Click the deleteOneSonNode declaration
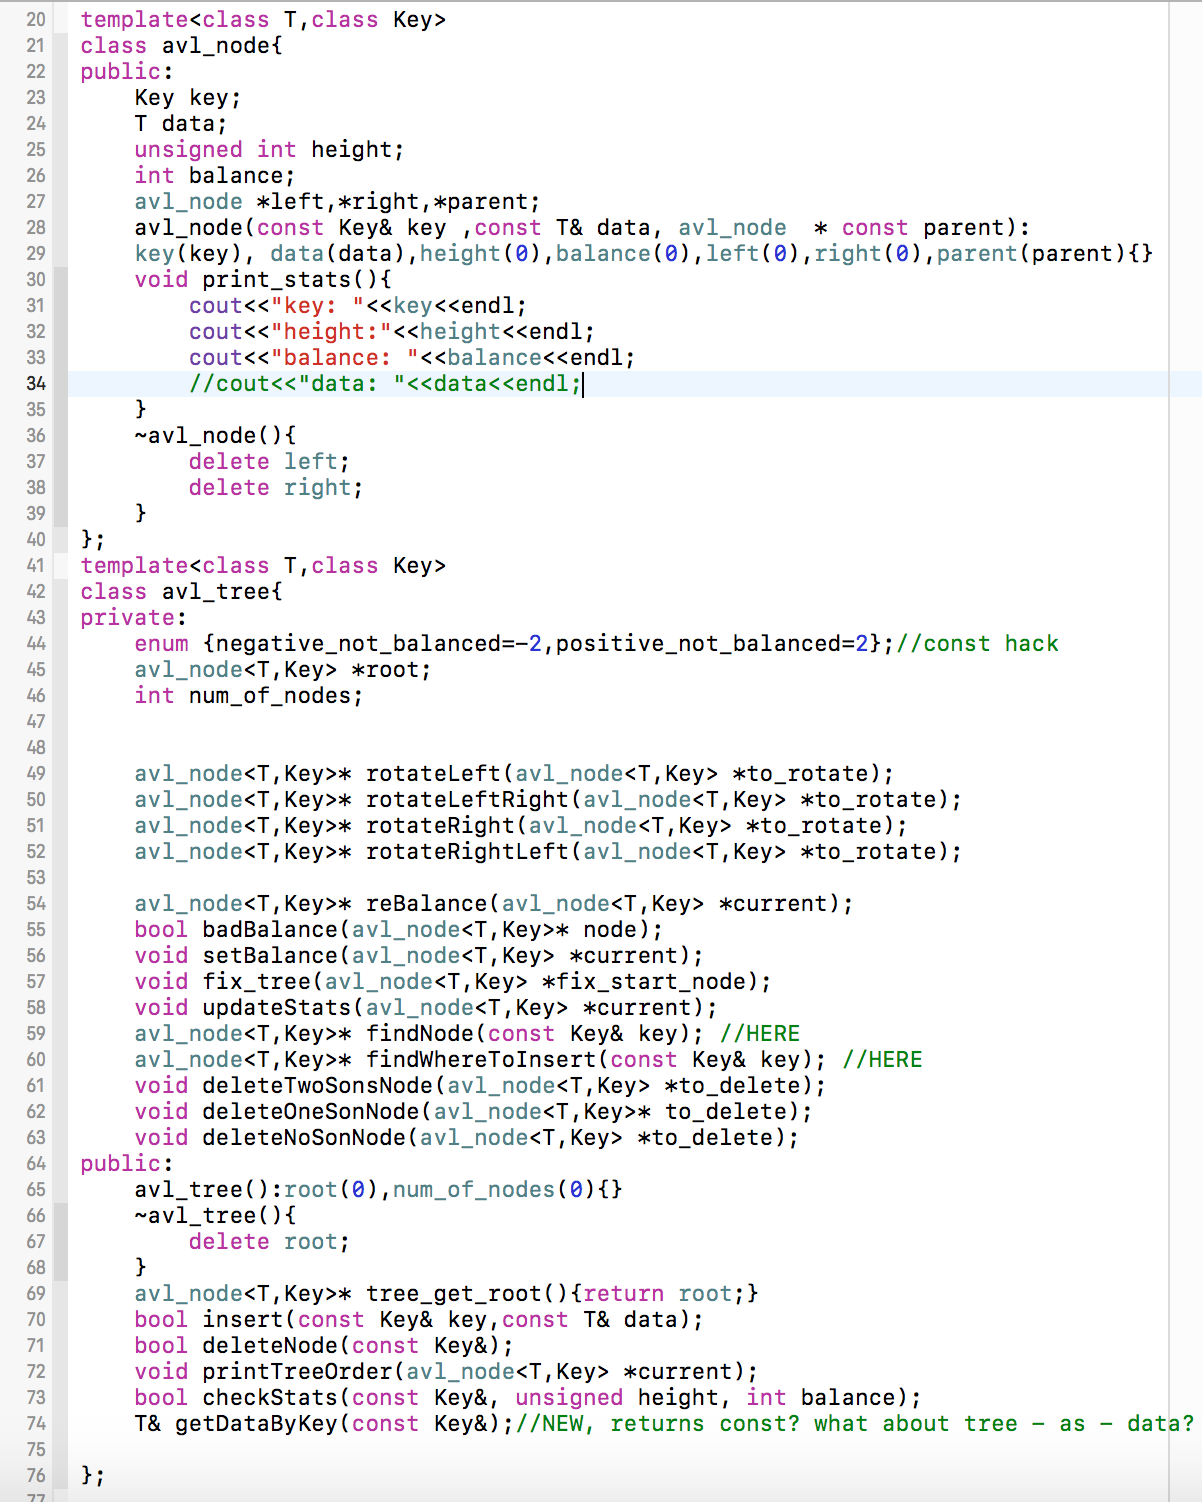The height and width of the screenshot is (1502, 1202). [473, 1112]
